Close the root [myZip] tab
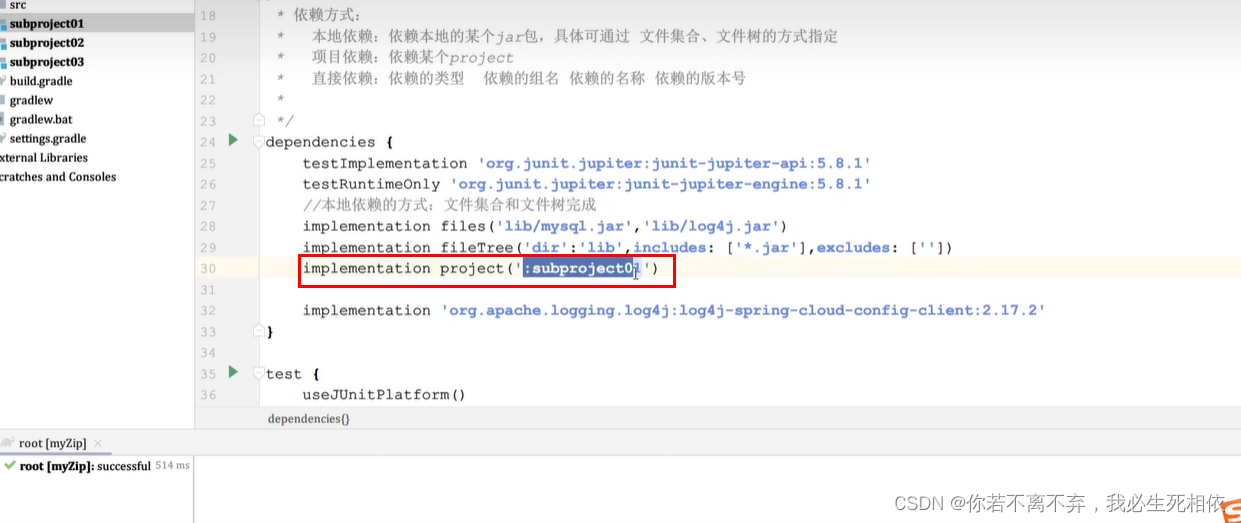Viewport: 1241px width, 523px height. pos(98,443)
